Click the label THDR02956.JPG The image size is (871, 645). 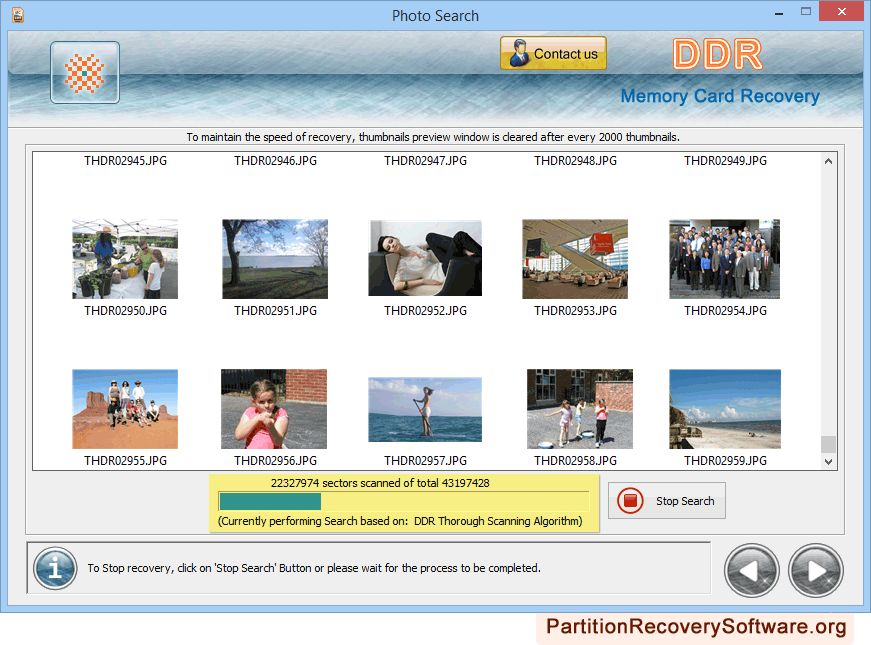[x=276, y=461]
